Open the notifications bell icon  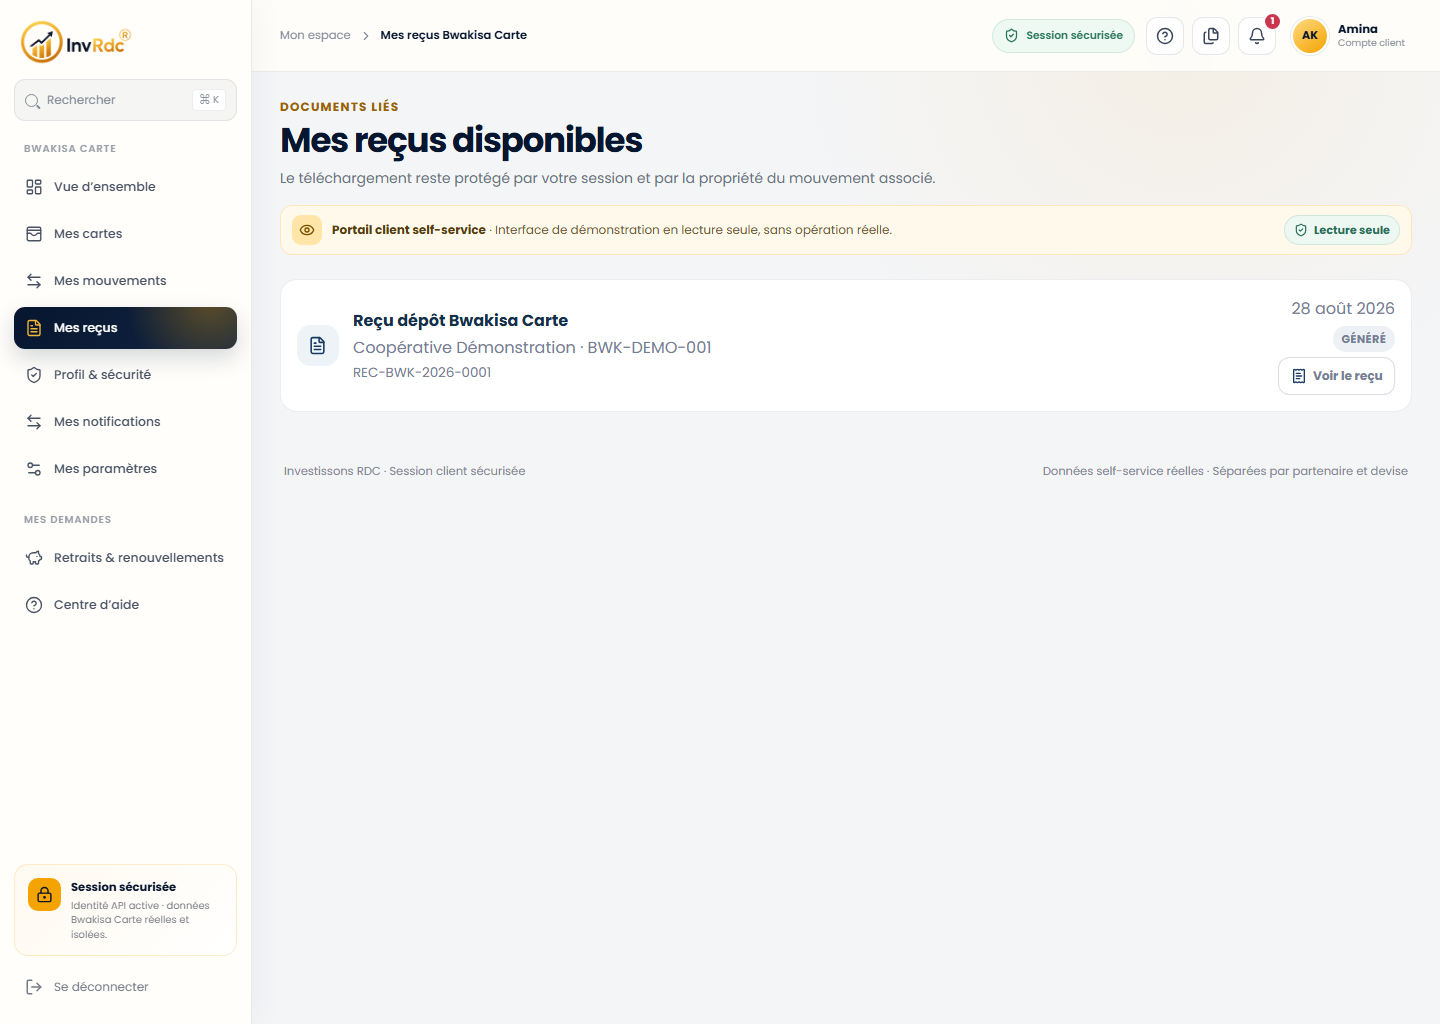pos(1257,36)
